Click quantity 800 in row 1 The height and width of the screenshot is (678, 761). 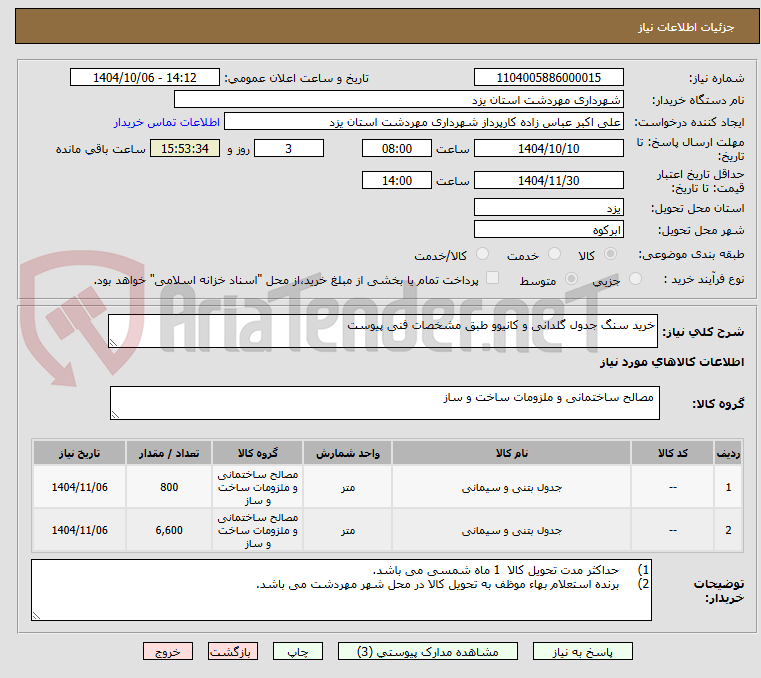coord(169,487)
